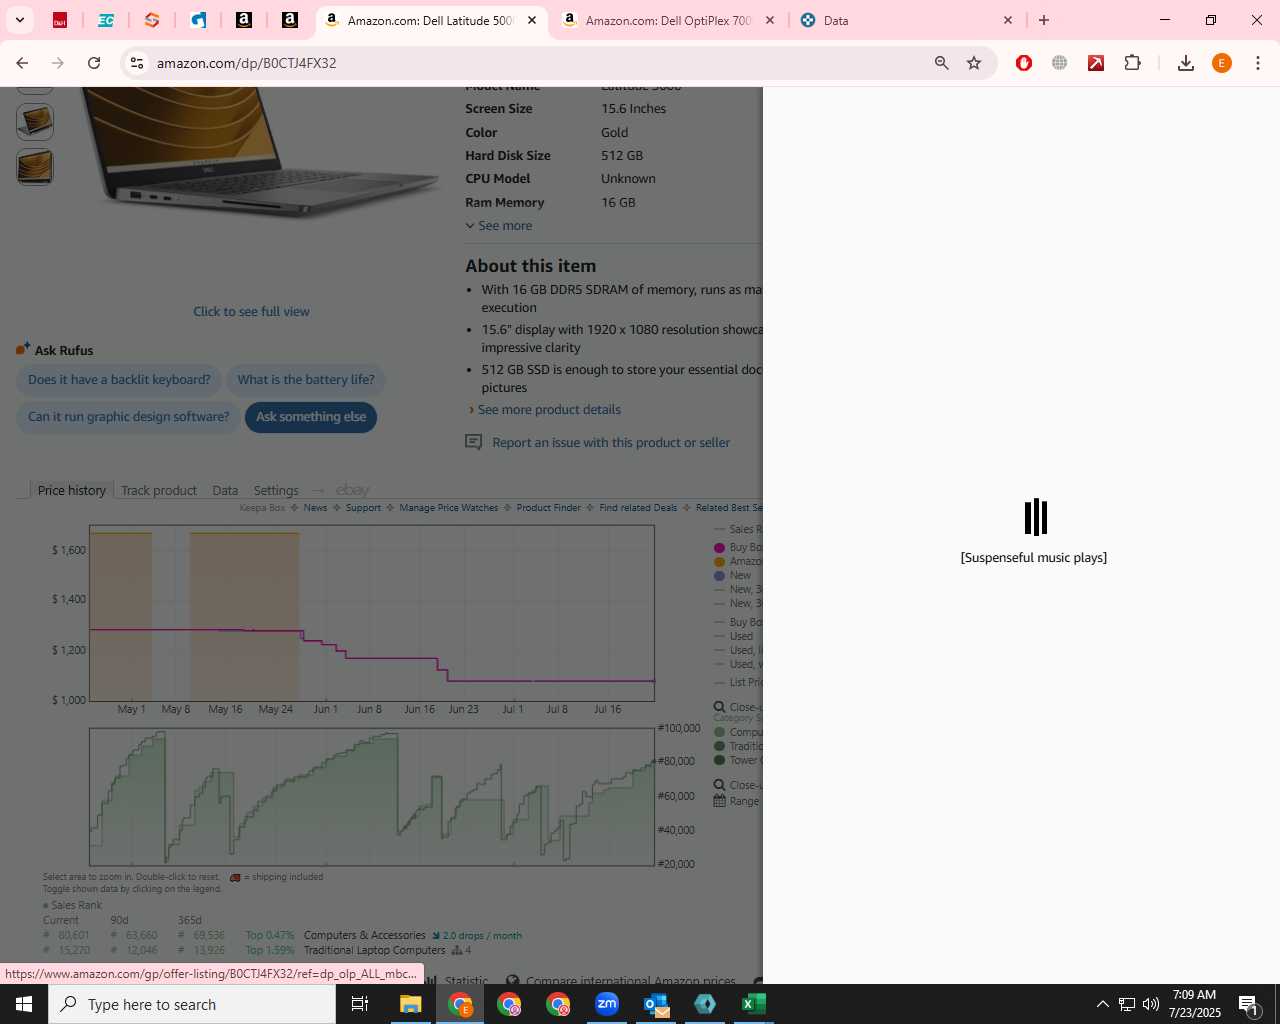
Task: Toggle Sales Rank legend entry
Action: pyautogui.click(x=738, y=530)
